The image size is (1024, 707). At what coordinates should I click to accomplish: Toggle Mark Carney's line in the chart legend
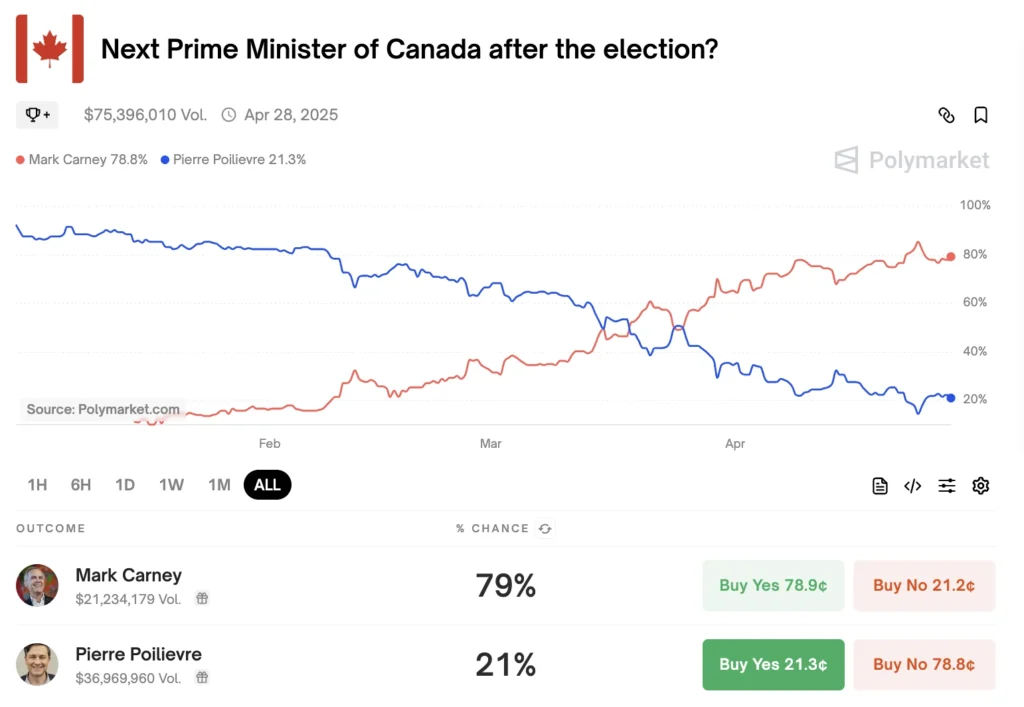coord(80,159)
